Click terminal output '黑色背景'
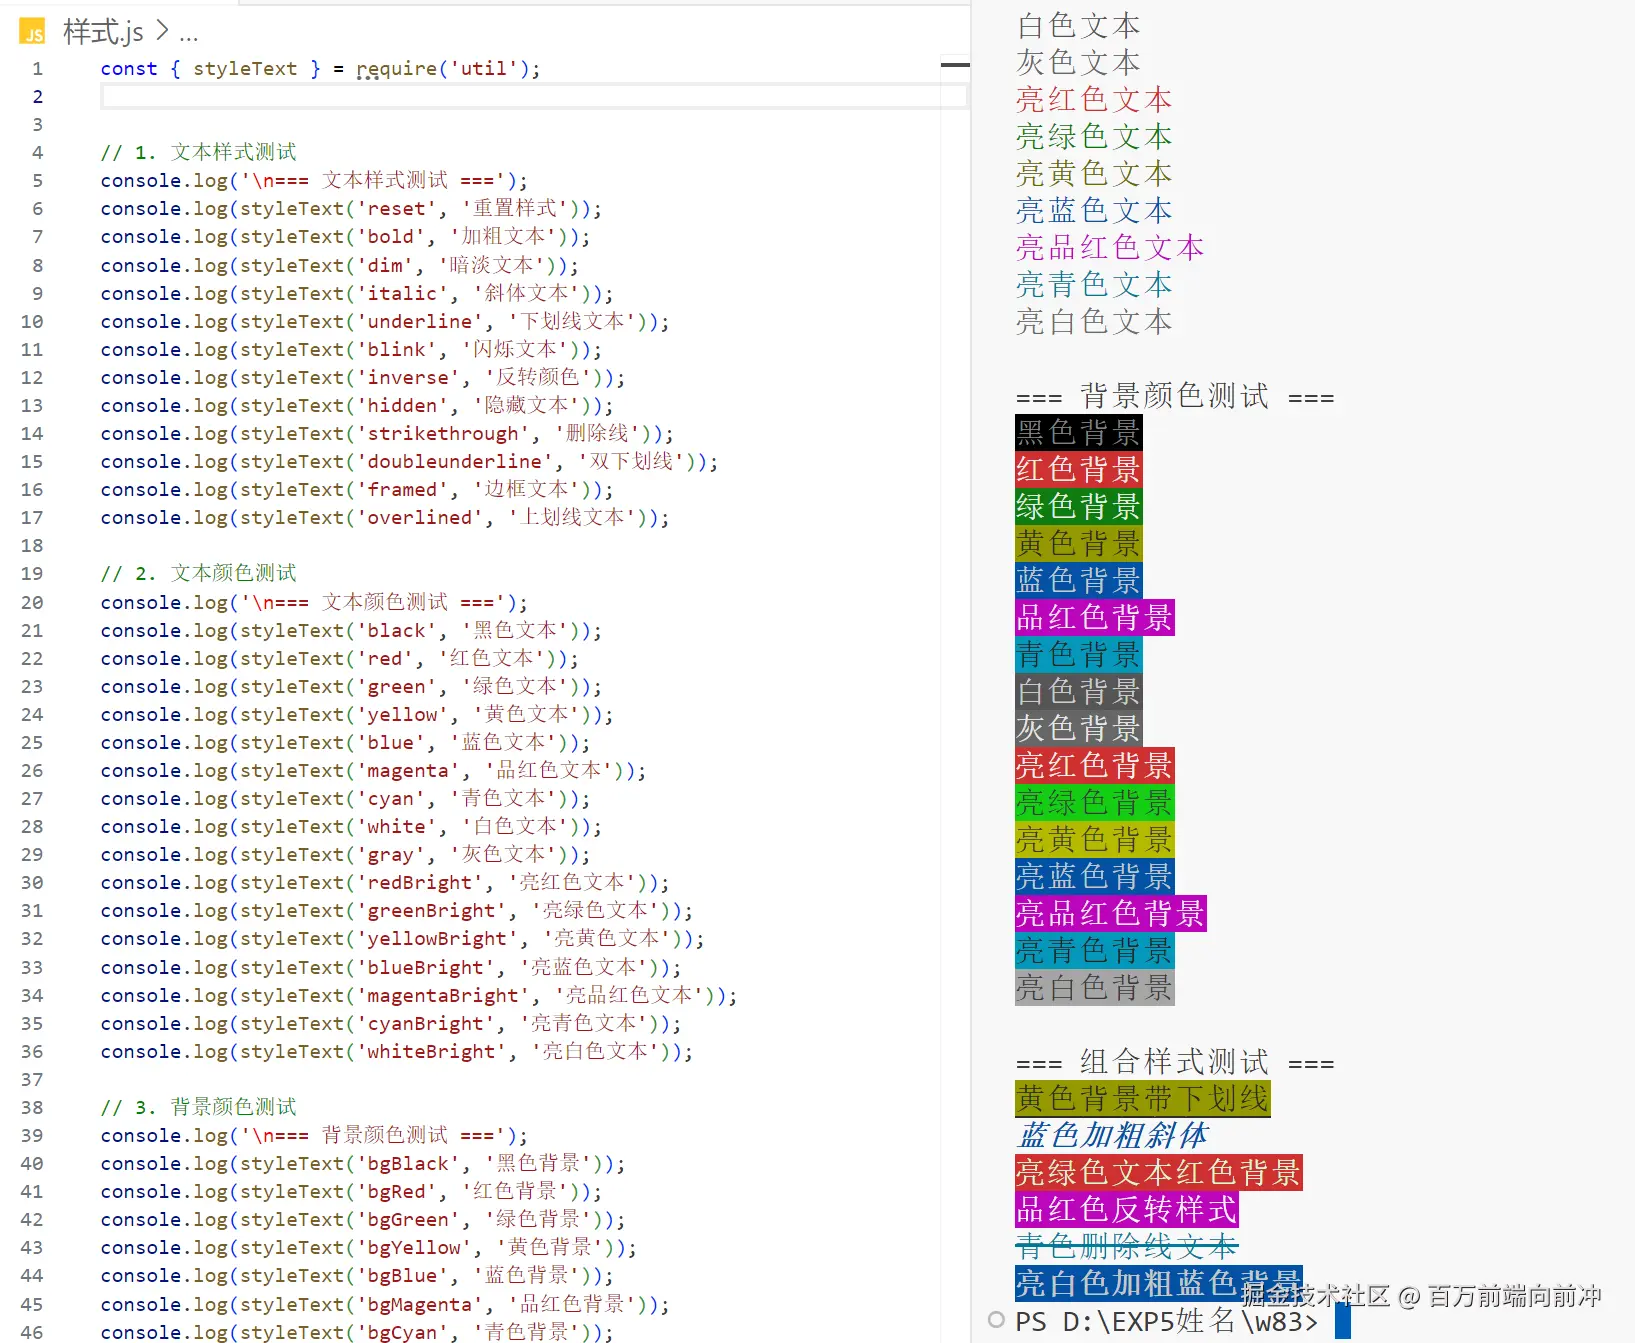This screenshot has width=1635, height=1343. point(1078,433)
